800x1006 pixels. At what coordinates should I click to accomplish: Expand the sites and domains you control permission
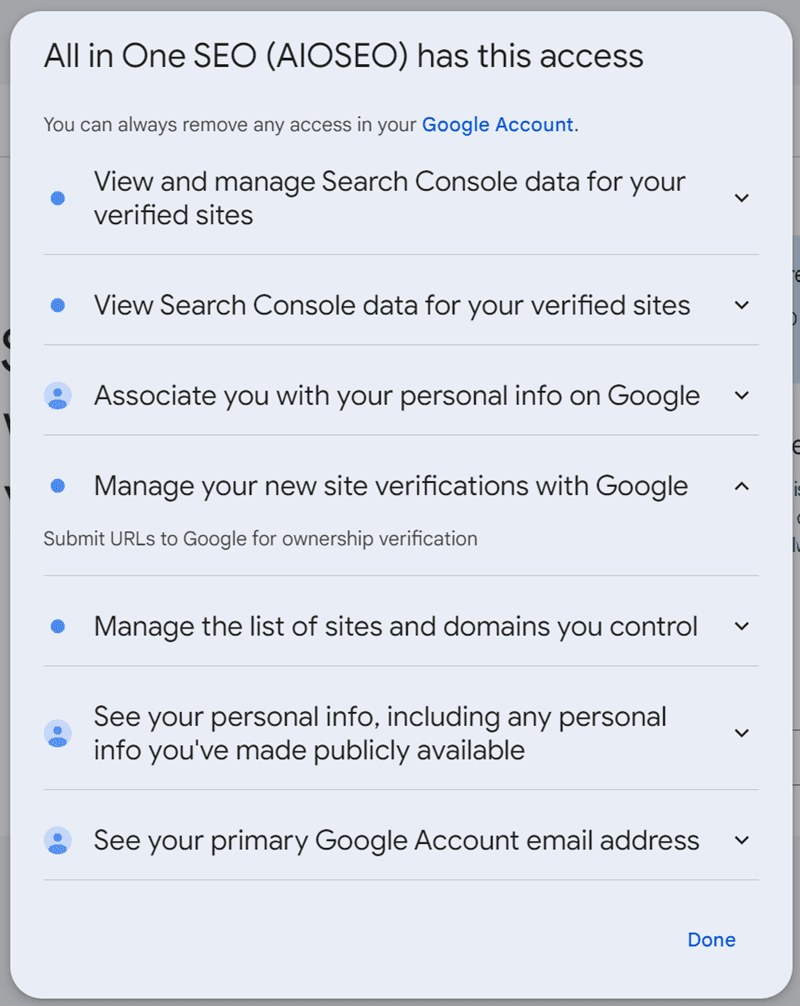742,626
